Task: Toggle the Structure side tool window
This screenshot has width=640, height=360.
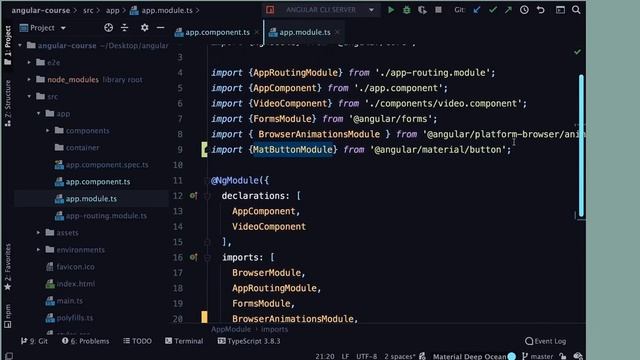Action: click(8, 103)
